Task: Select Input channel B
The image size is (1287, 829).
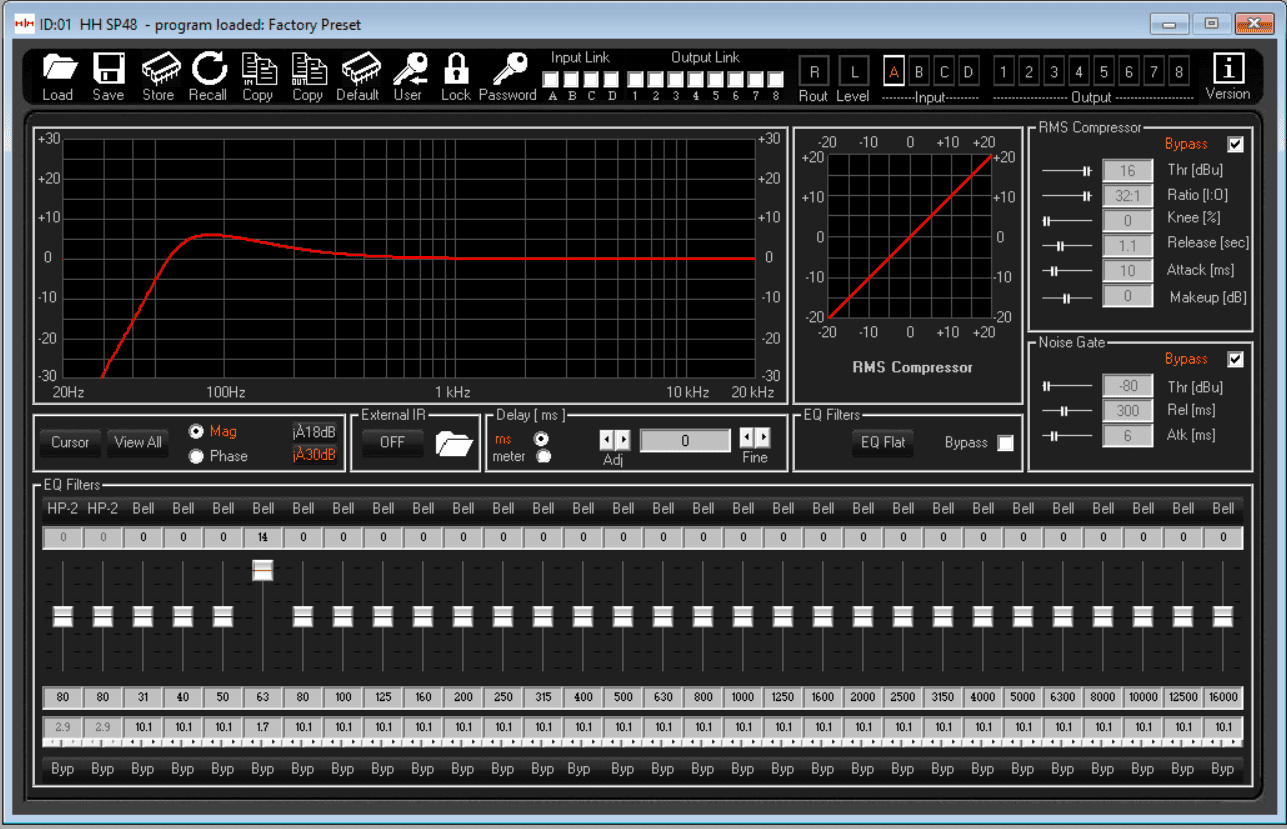Action: [x=919, y=72]
